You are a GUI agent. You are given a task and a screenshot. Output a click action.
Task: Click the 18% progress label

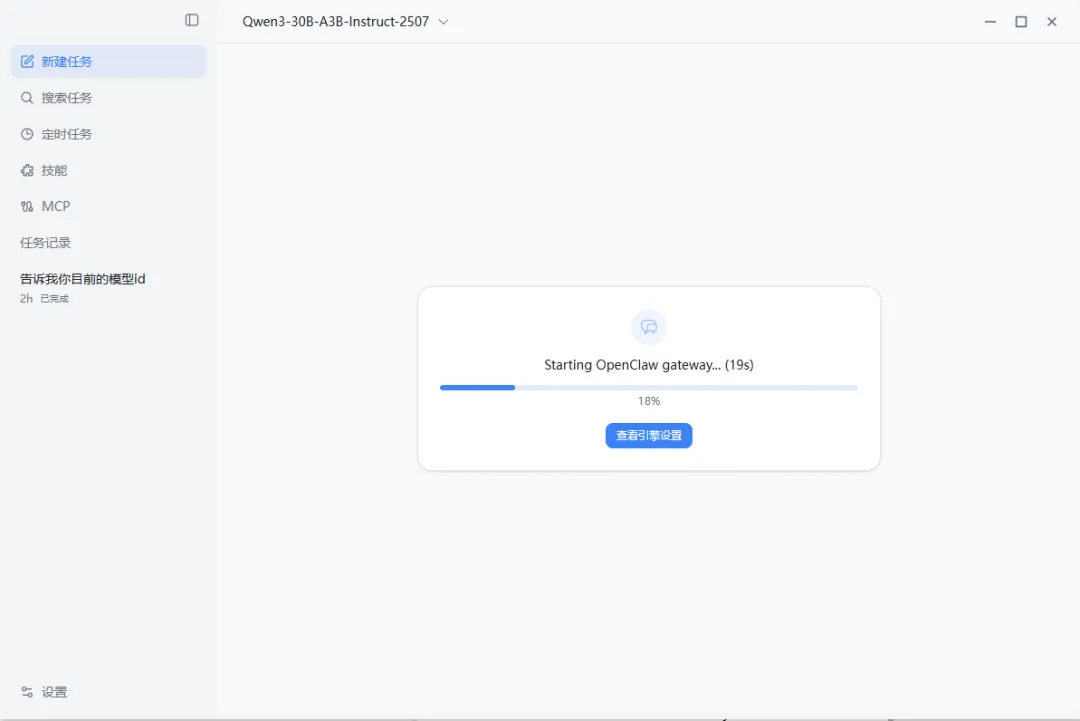point(649,401)
